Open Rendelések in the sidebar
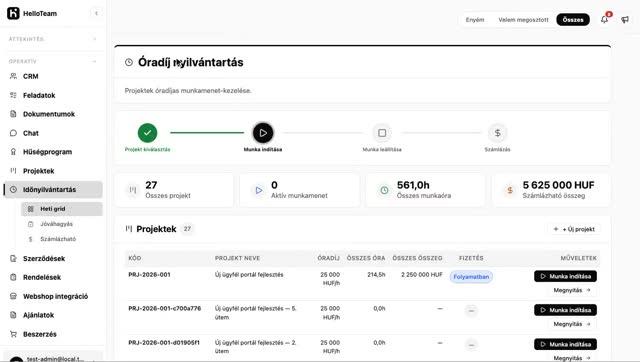 click(x=53, y=277)
